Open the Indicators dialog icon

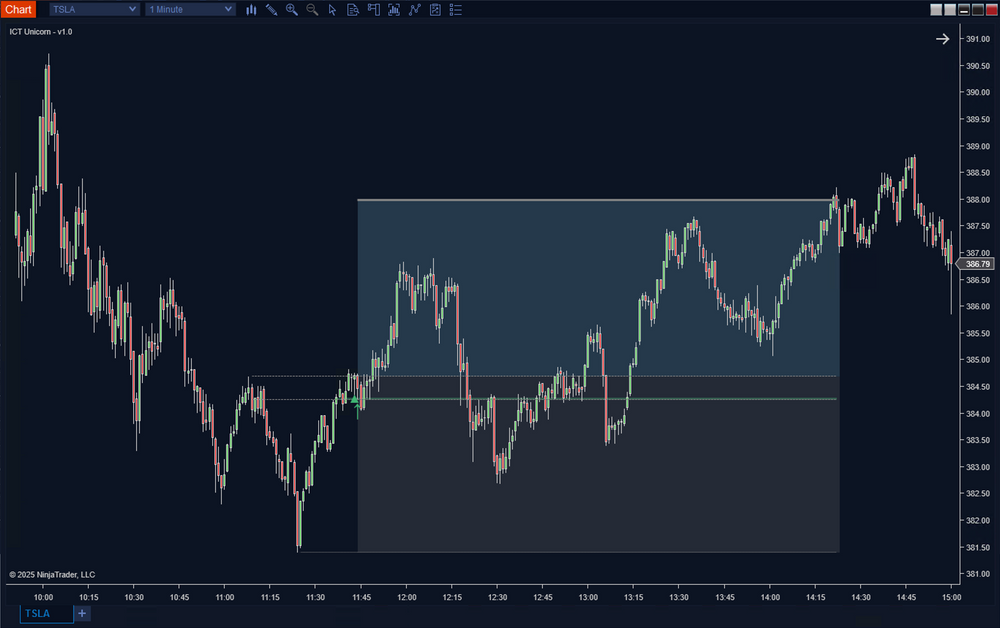tap(415, 9)
